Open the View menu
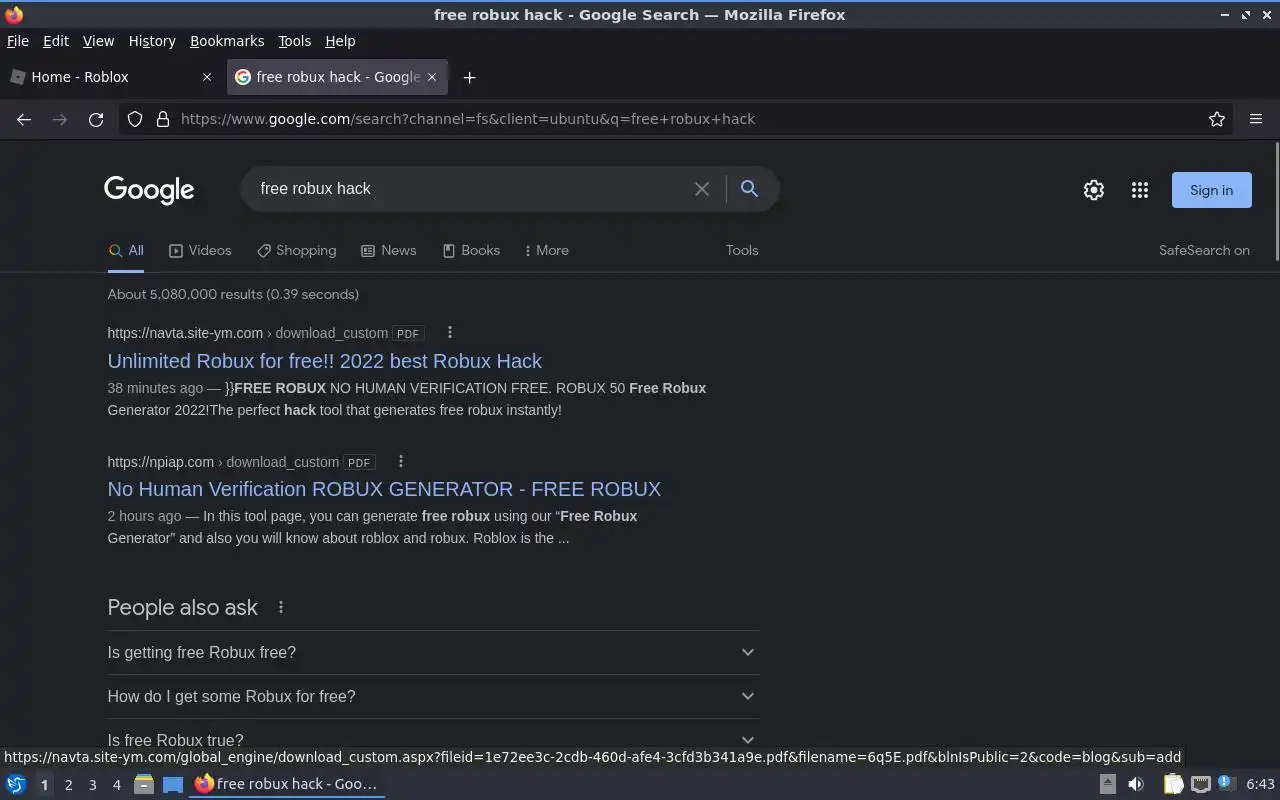The height and width of the screenshot is (800, 1280). [98, 41]
